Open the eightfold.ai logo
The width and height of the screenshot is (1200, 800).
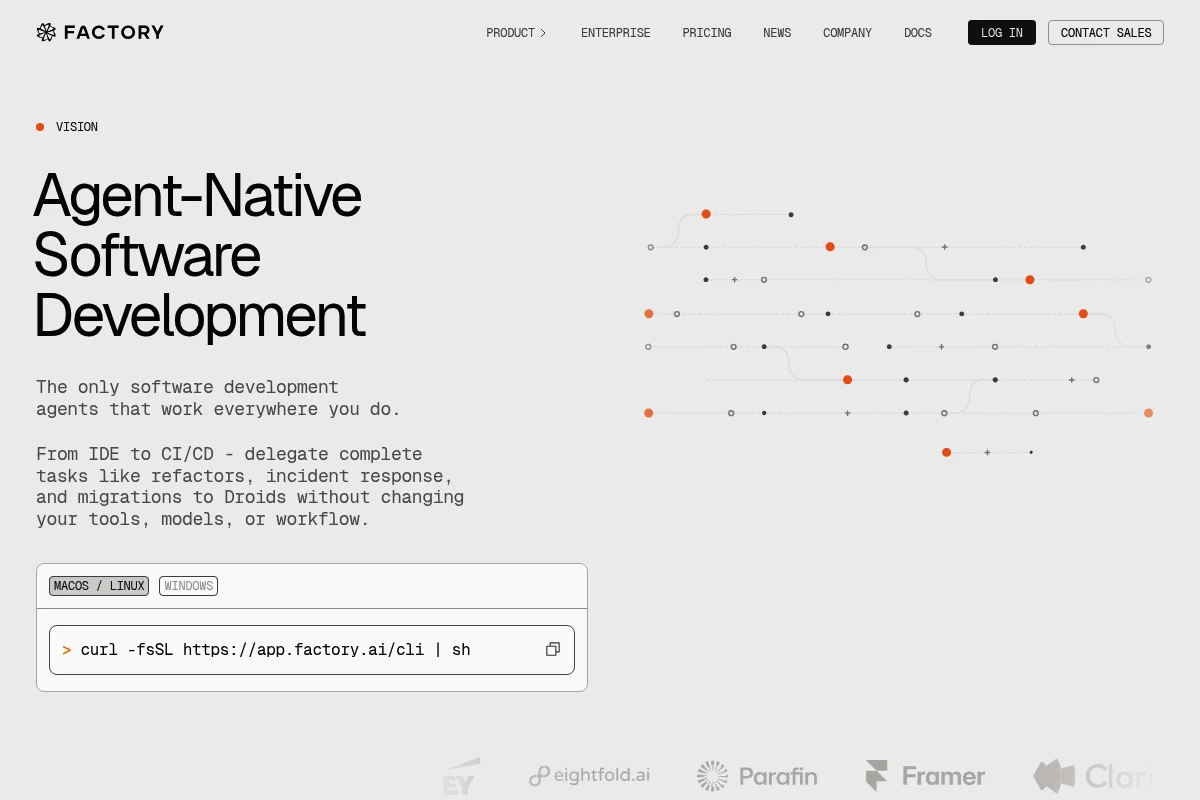590,775
